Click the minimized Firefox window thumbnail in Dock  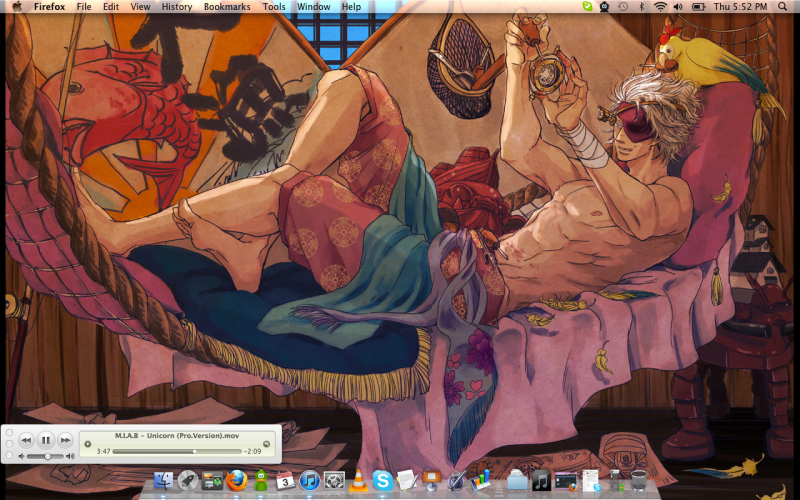pos(566,481)
